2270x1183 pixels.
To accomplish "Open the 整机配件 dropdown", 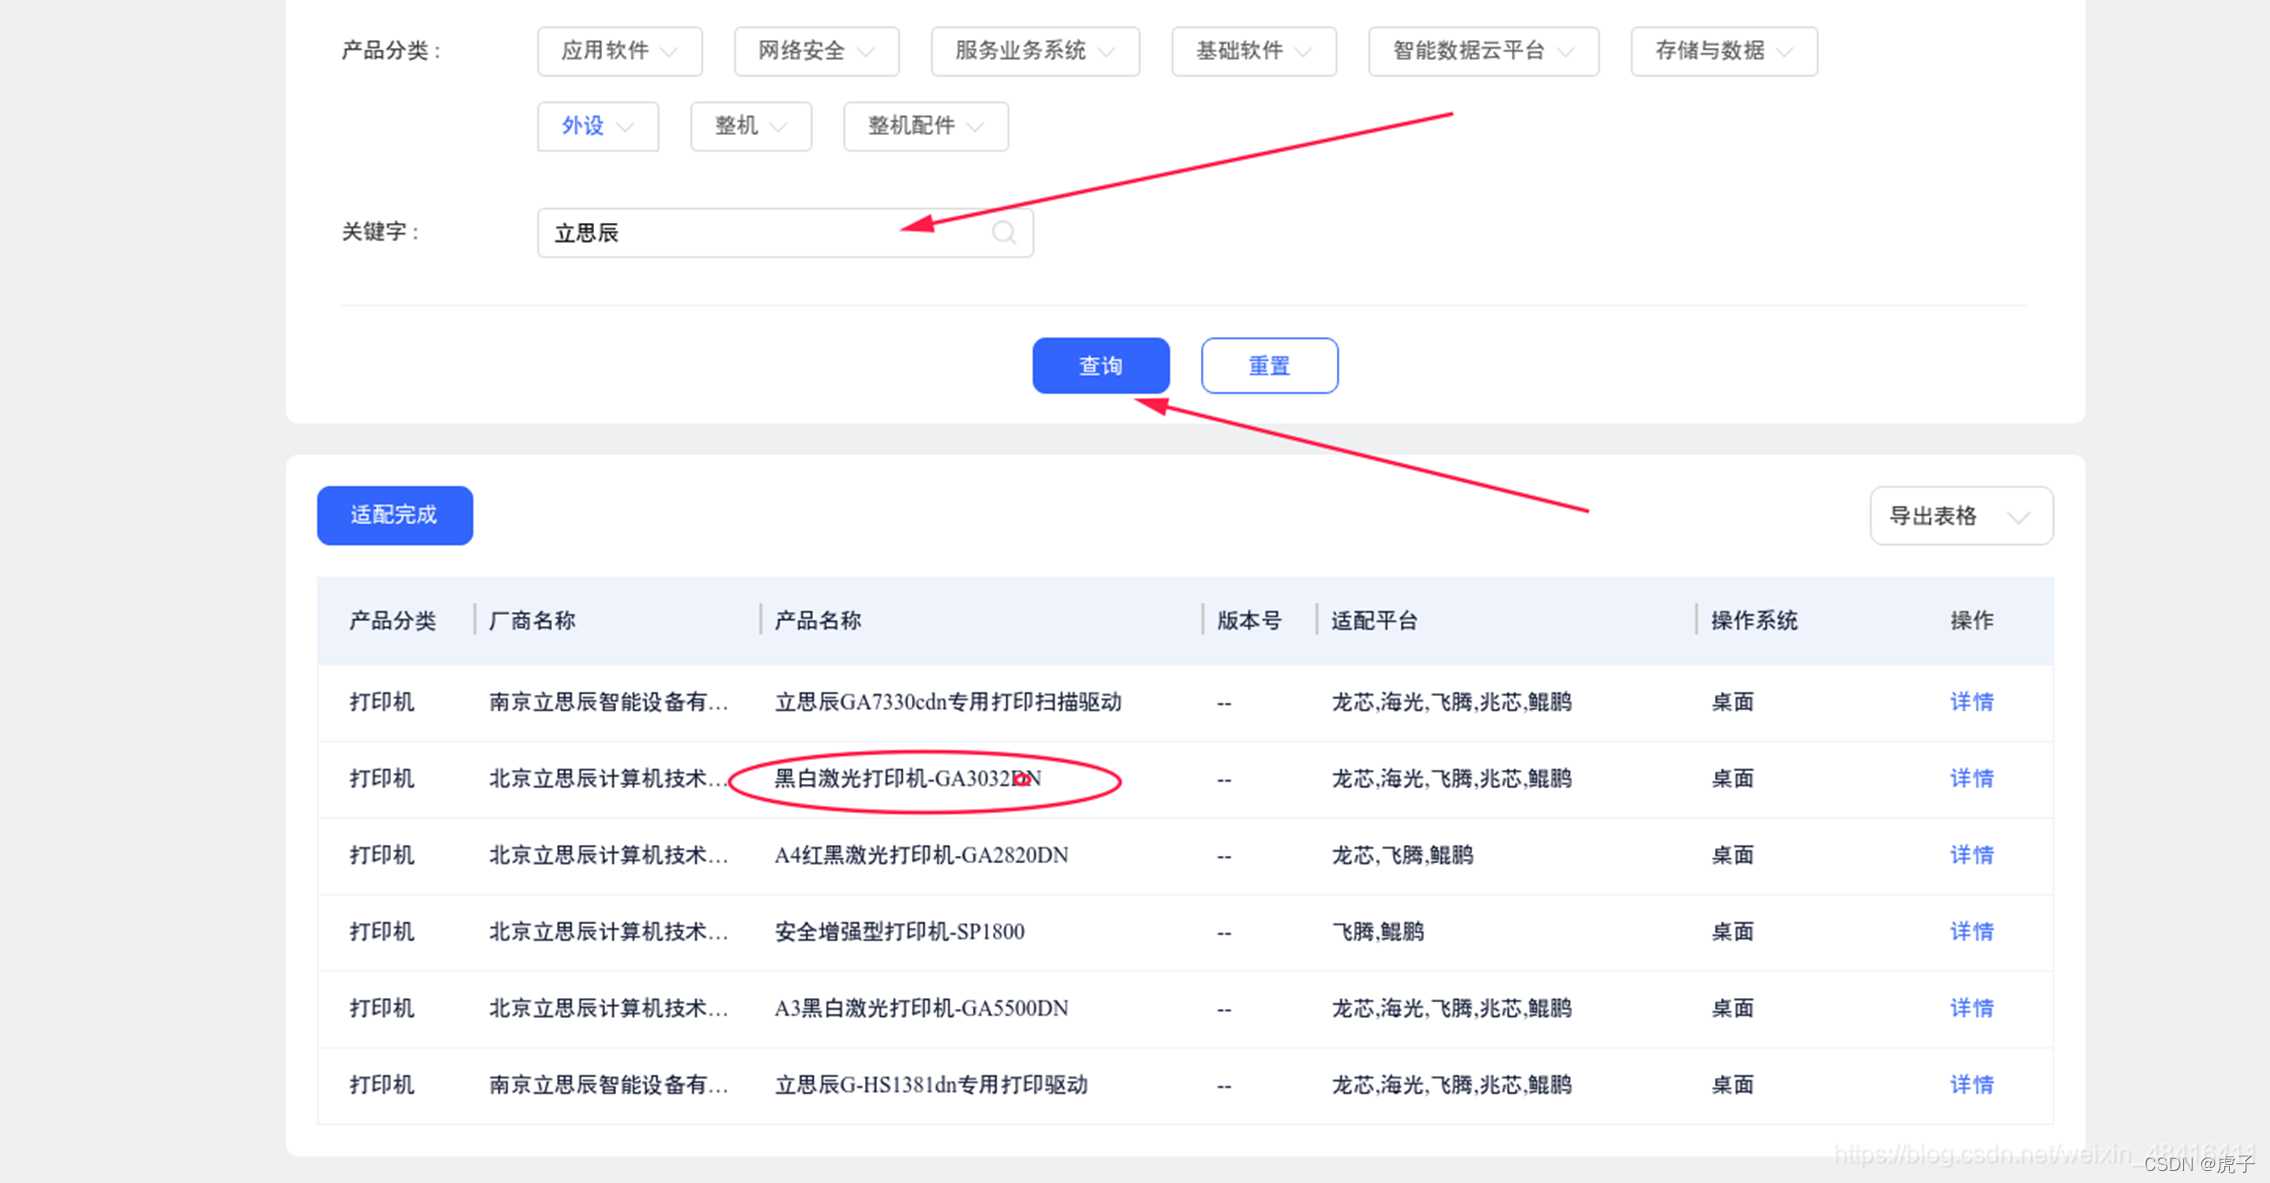I will pos(925,126).
